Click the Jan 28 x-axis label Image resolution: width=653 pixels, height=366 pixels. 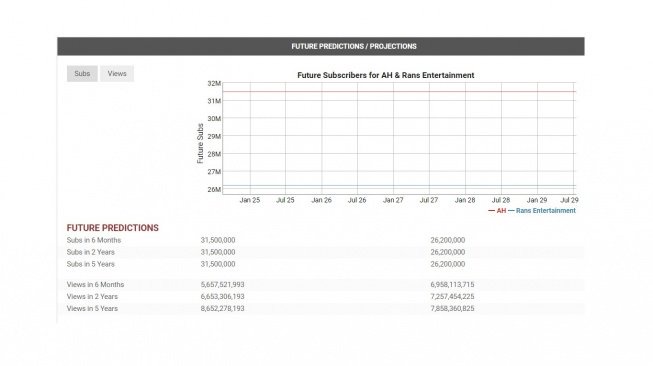465,200
